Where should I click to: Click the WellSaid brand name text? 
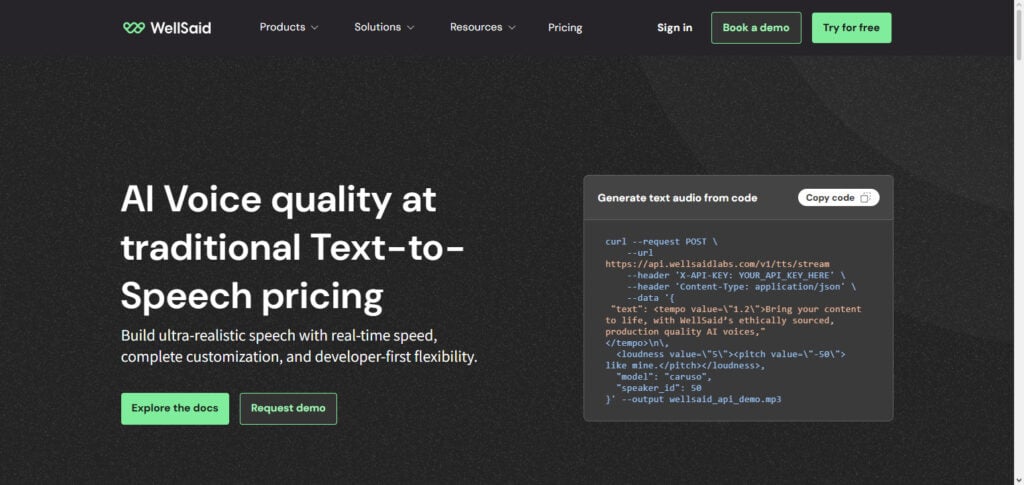(180, 27)
